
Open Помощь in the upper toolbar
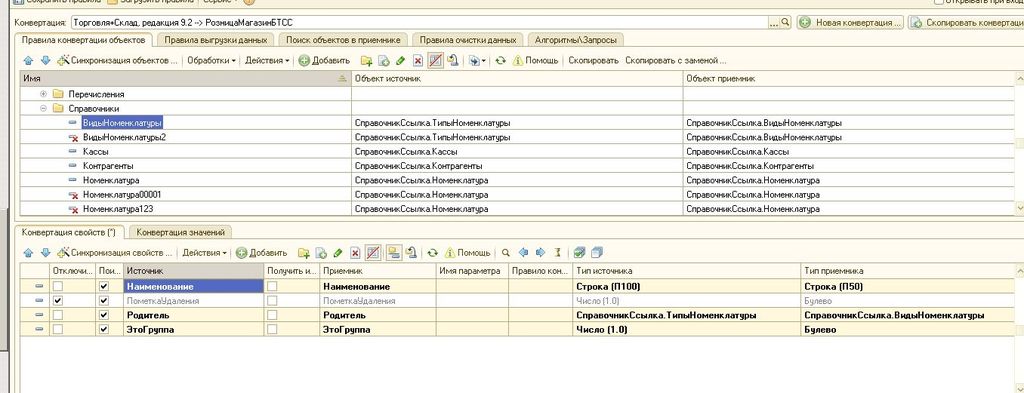click(536, 61)
